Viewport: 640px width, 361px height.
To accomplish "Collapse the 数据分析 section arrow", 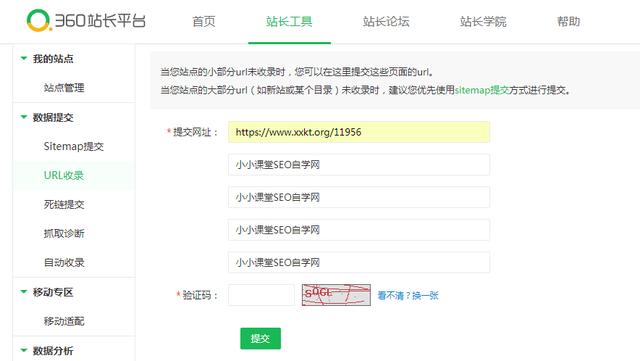I will coord(24,350).
